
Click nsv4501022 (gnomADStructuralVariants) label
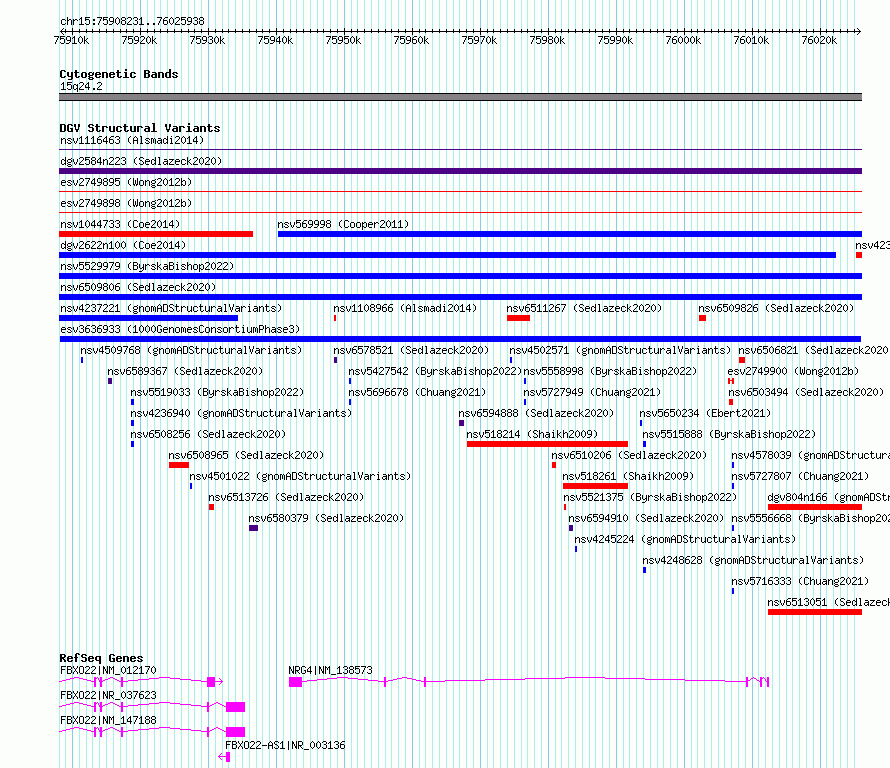pyautogui.click(x=300, y=476)
